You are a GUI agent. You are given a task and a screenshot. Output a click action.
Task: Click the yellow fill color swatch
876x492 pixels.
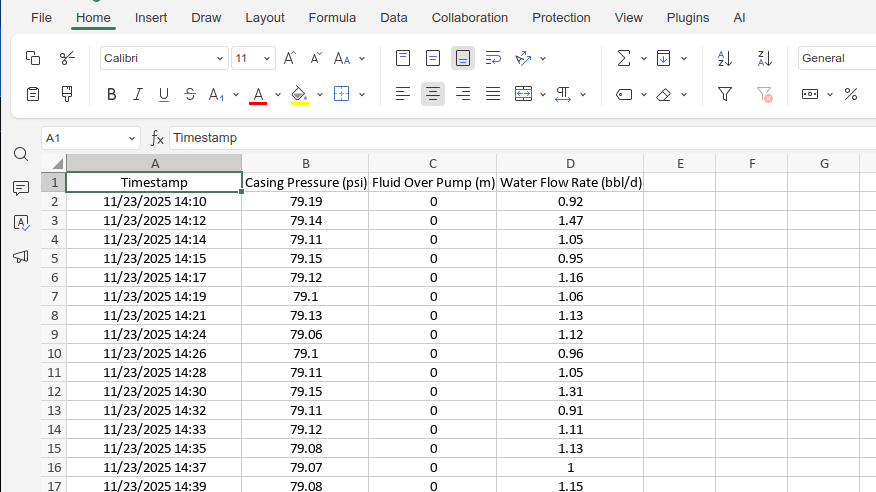coord(298,94)
